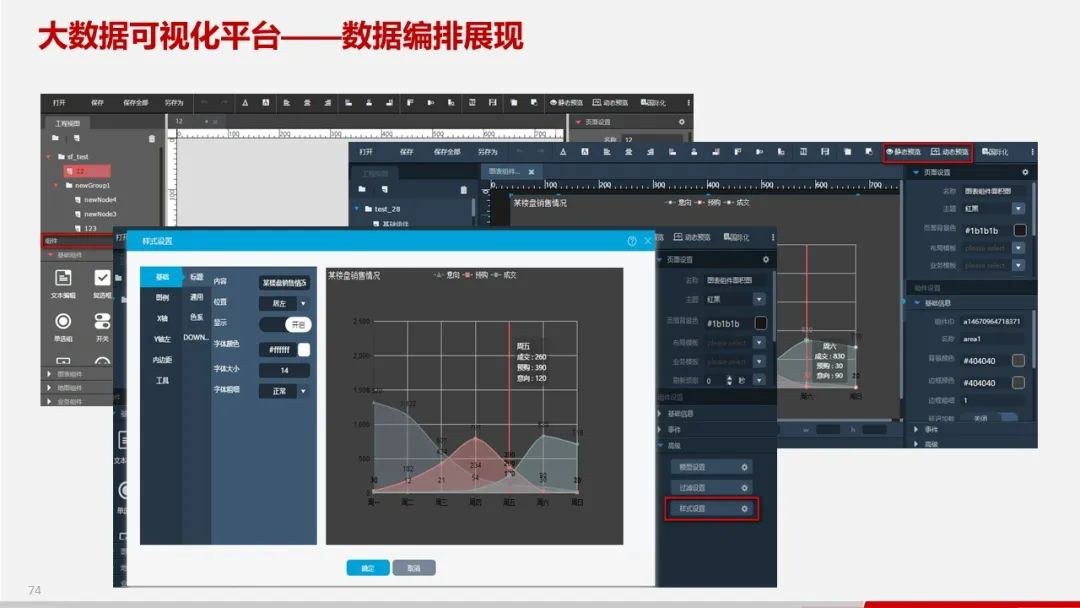The height and width of the screenshot is (608, 1080).
Task: Close the 图表组件 tab in right window
Action: [x=531, y=172]
